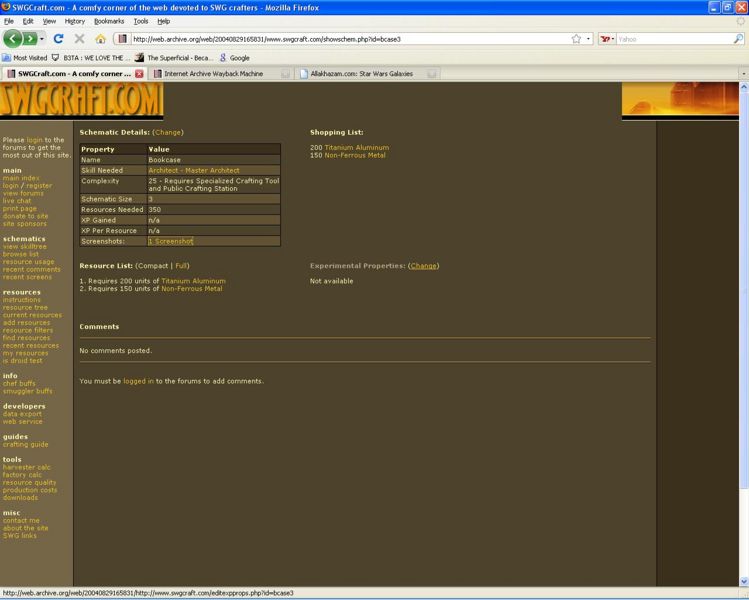Switch to the Allakhazam Star Wars Galaxies tab
The width and height of the screenshot is (749, 600).
point(361,73)
